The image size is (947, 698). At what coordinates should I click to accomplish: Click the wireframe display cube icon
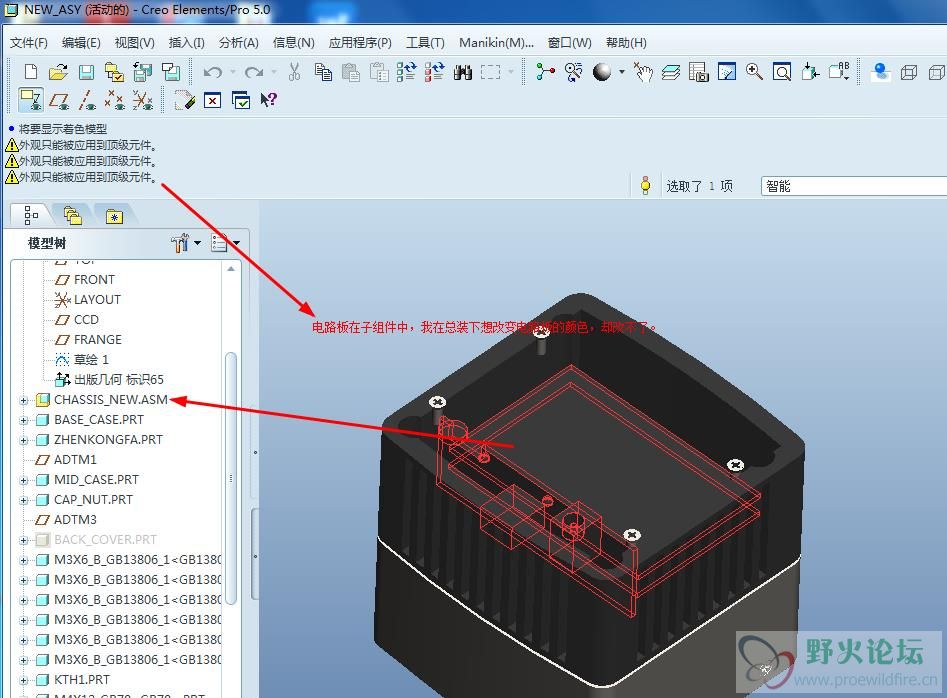coord(908,73)
